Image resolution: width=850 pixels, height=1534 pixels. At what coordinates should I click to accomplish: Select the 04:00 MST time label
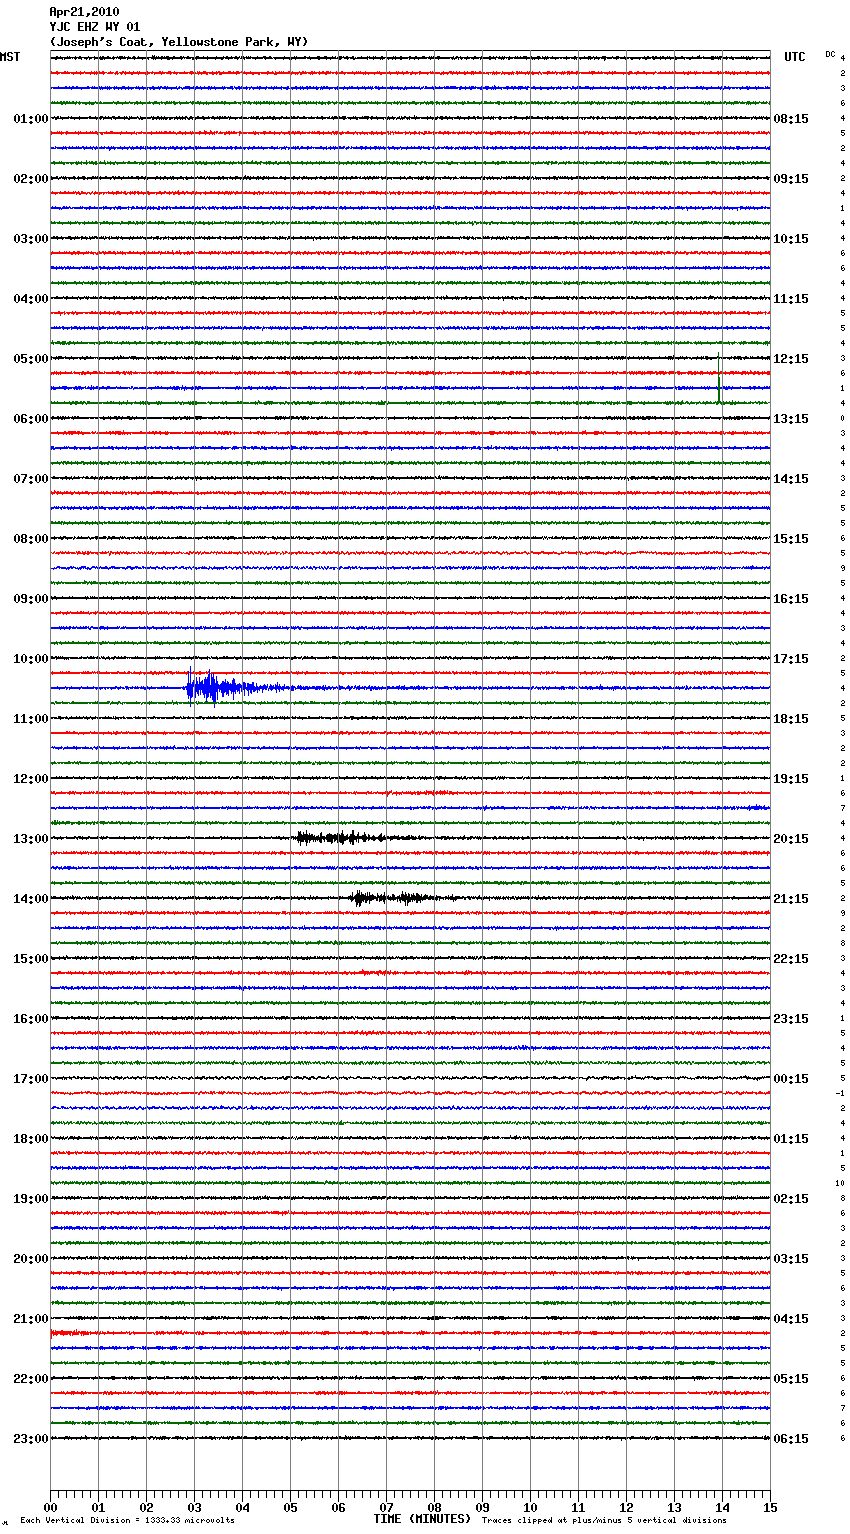(x=31, y=299)
